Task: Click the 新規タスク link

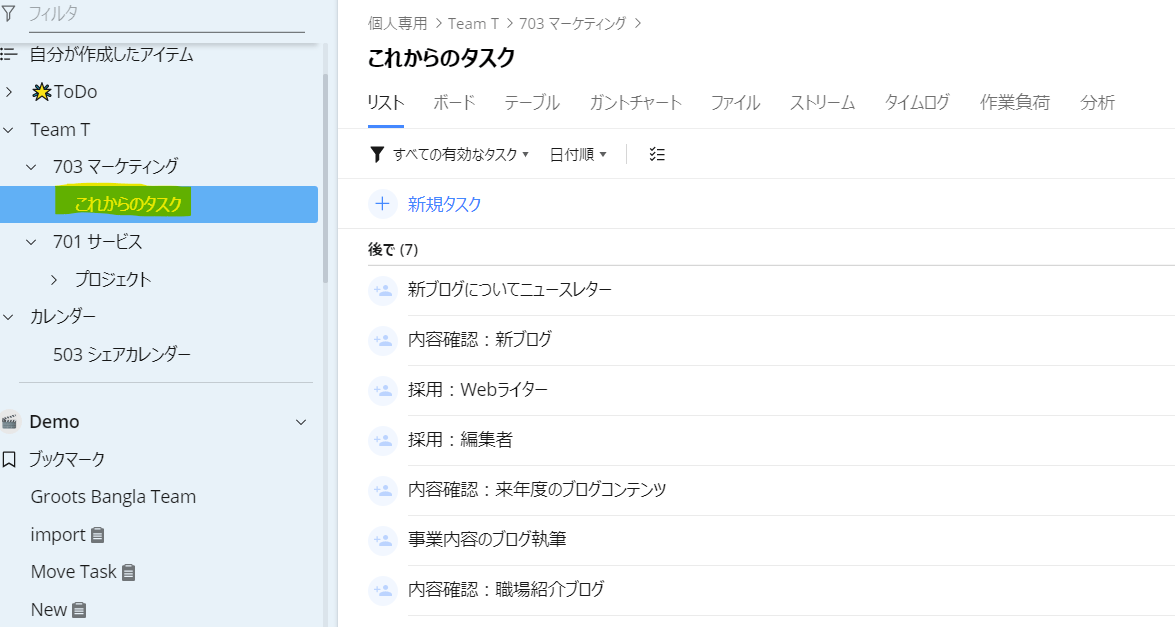Action: coord(444,204)
